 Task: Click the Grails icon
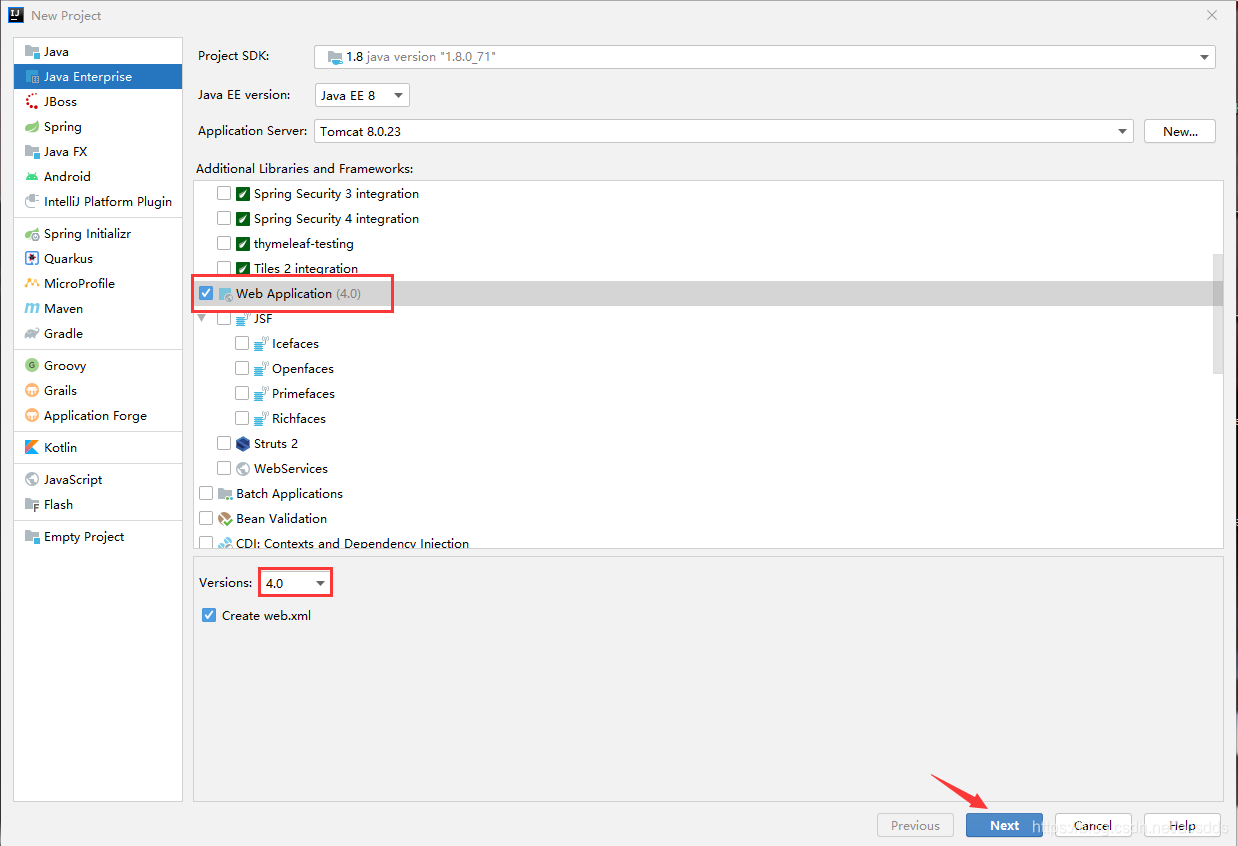(32, 390)
